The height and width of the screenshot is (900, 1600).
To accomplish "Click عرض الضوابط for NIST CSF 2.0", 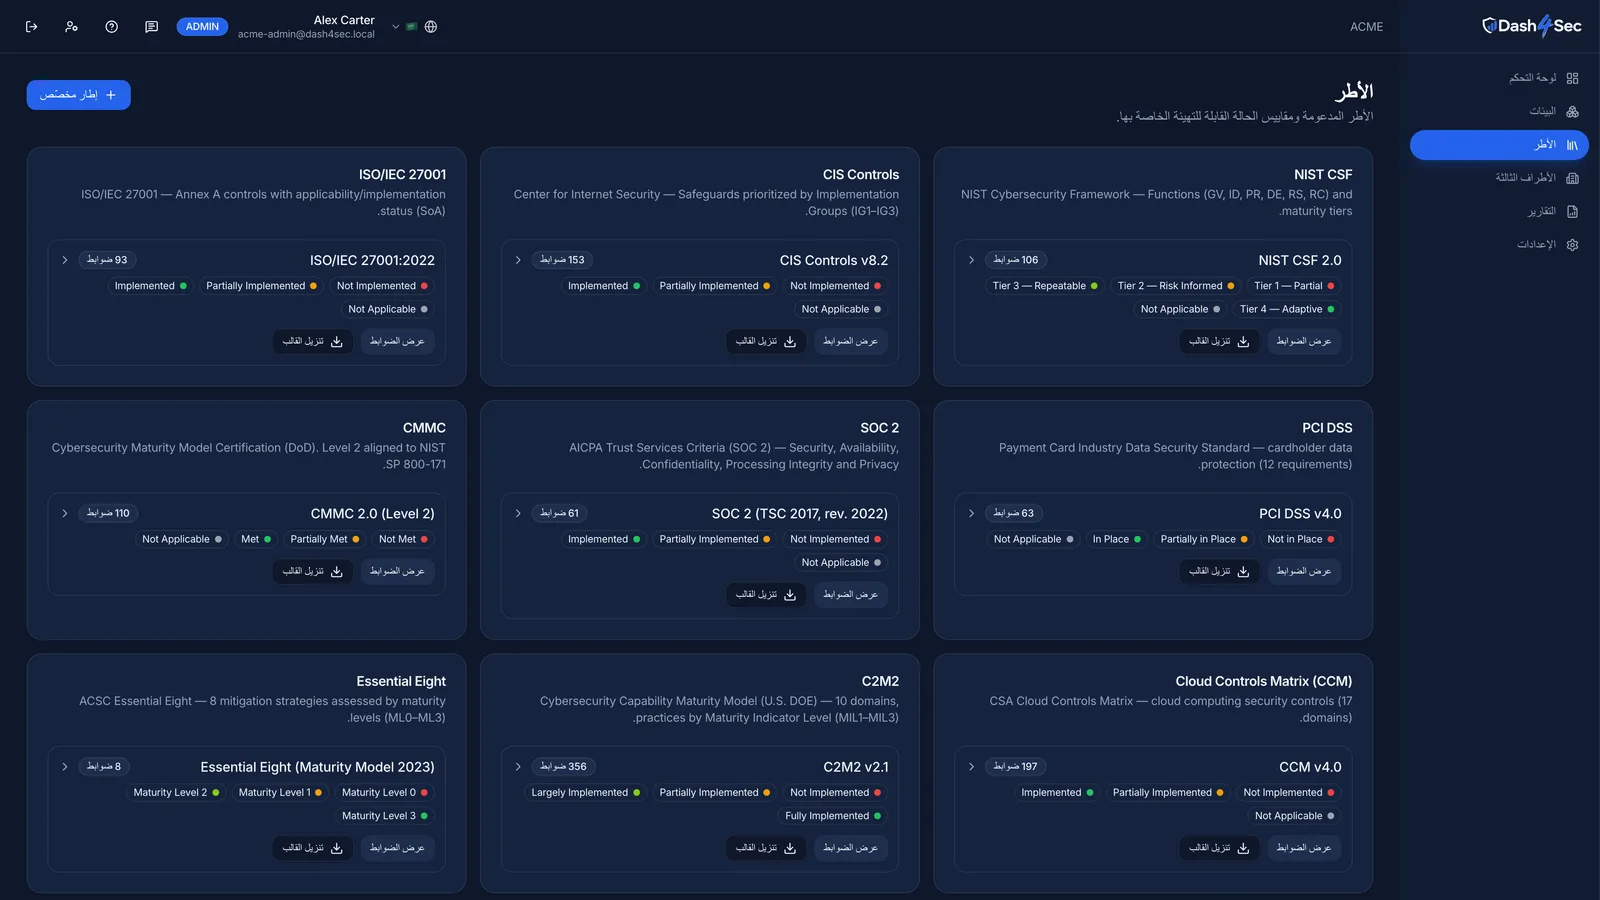I will click(1303, 341).
